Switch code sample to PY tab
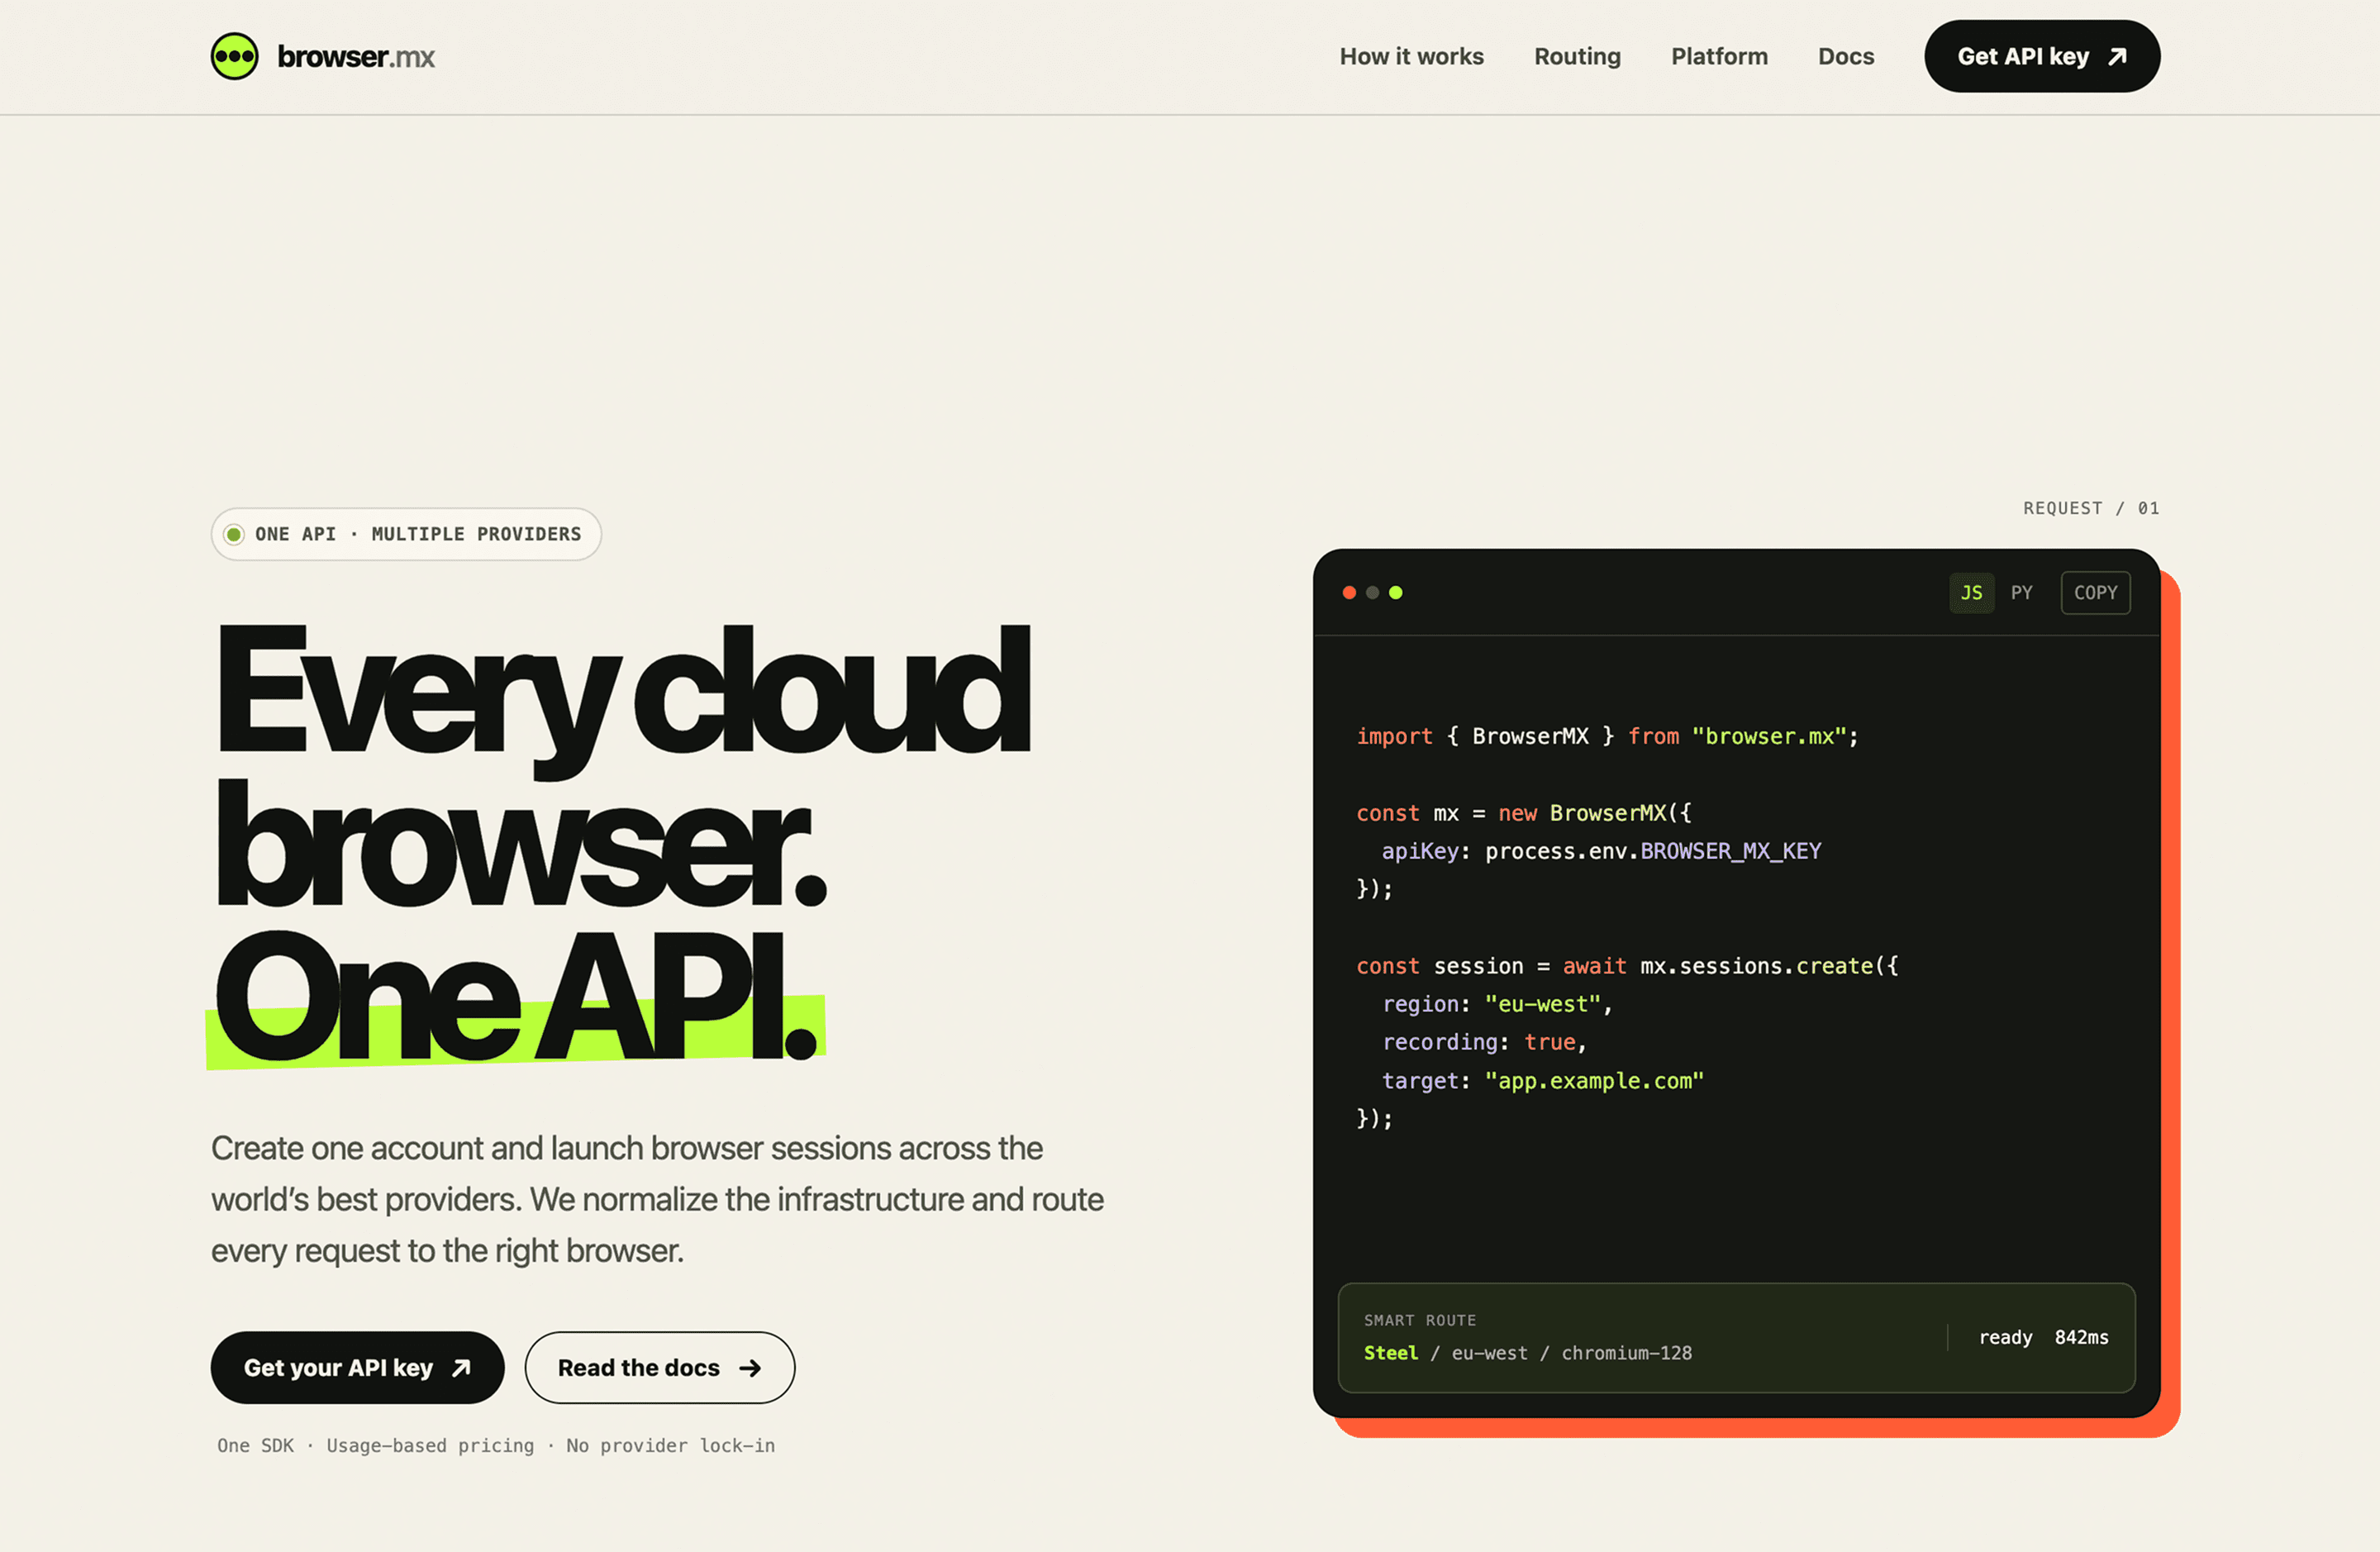This screenshot has width=2380, height=1552. click(2021, 592)
